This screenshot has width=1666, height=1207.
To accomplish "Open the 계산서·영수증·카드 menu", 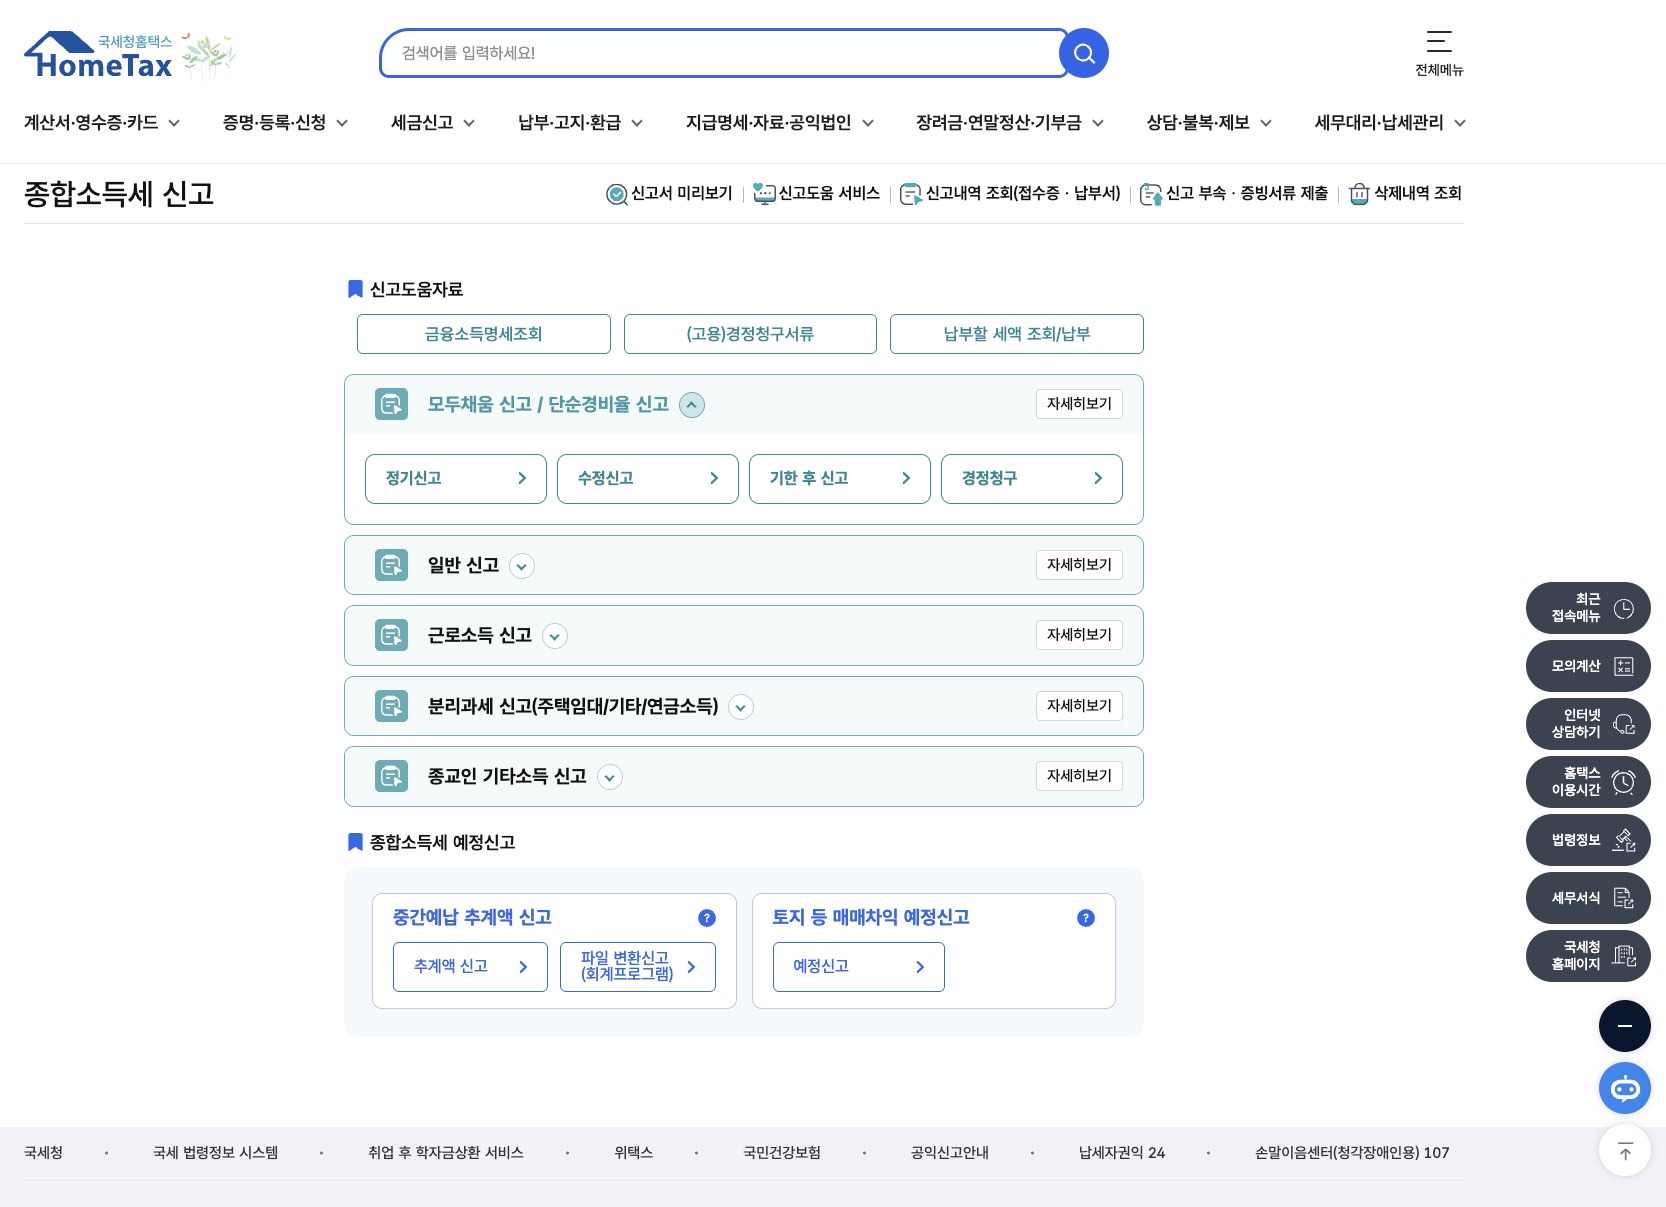I will [x=102, y=123].
